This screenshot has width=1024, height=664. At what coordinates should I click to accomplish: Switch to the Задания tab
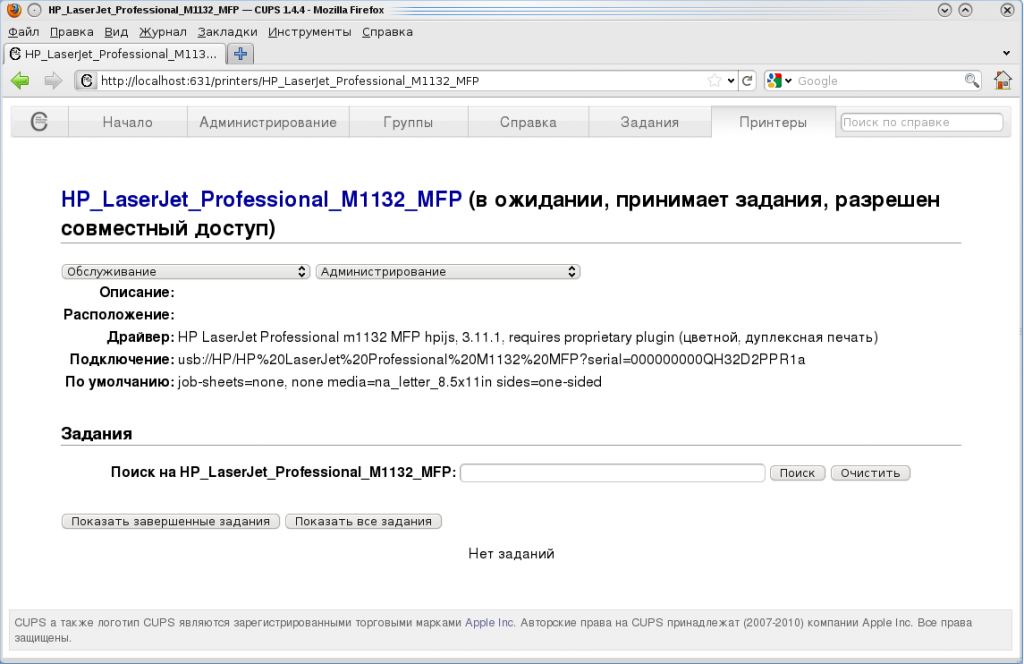coord(650,122)
